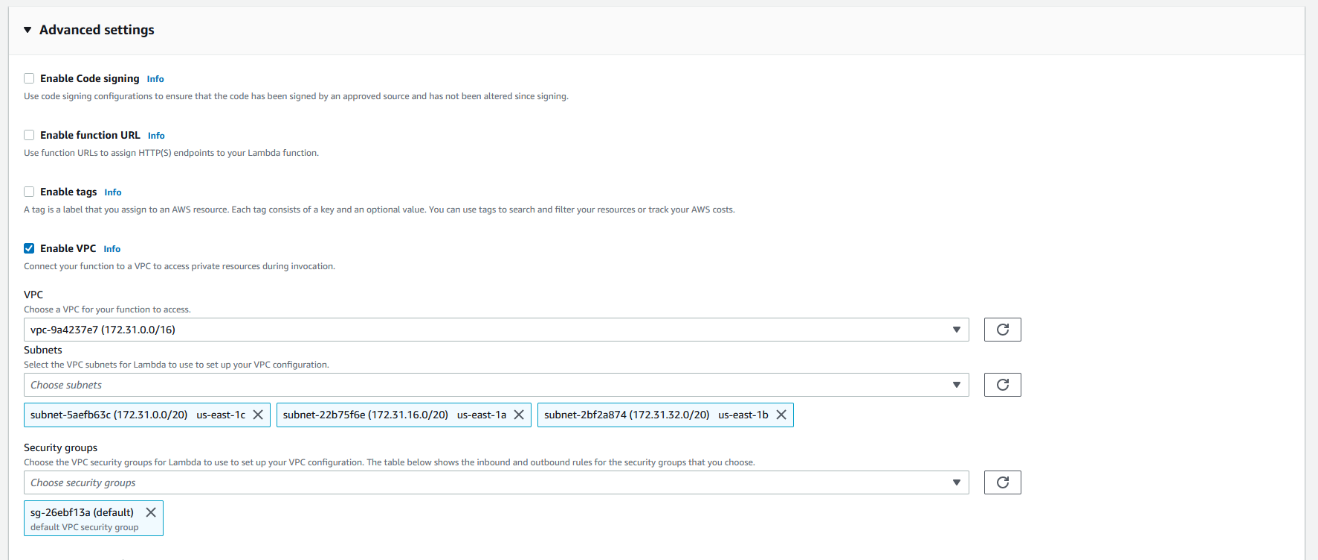Enable Code signing checkbox
The image size is (1318, 560).
click(x=29, y=78)
